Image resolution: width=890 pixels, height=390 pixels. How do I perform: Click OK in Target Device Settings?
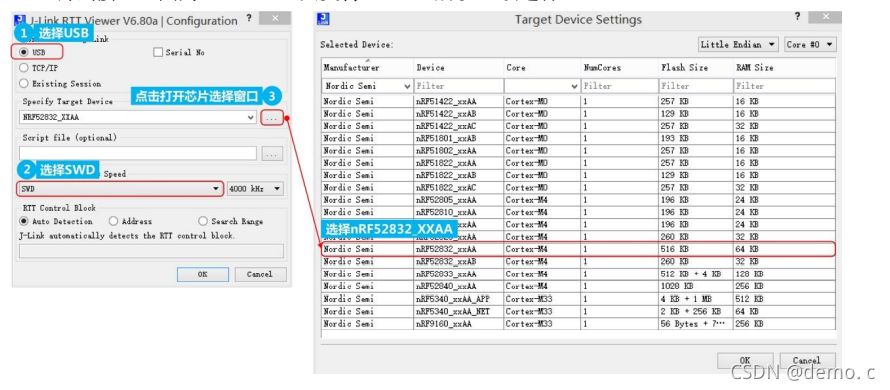745,360
